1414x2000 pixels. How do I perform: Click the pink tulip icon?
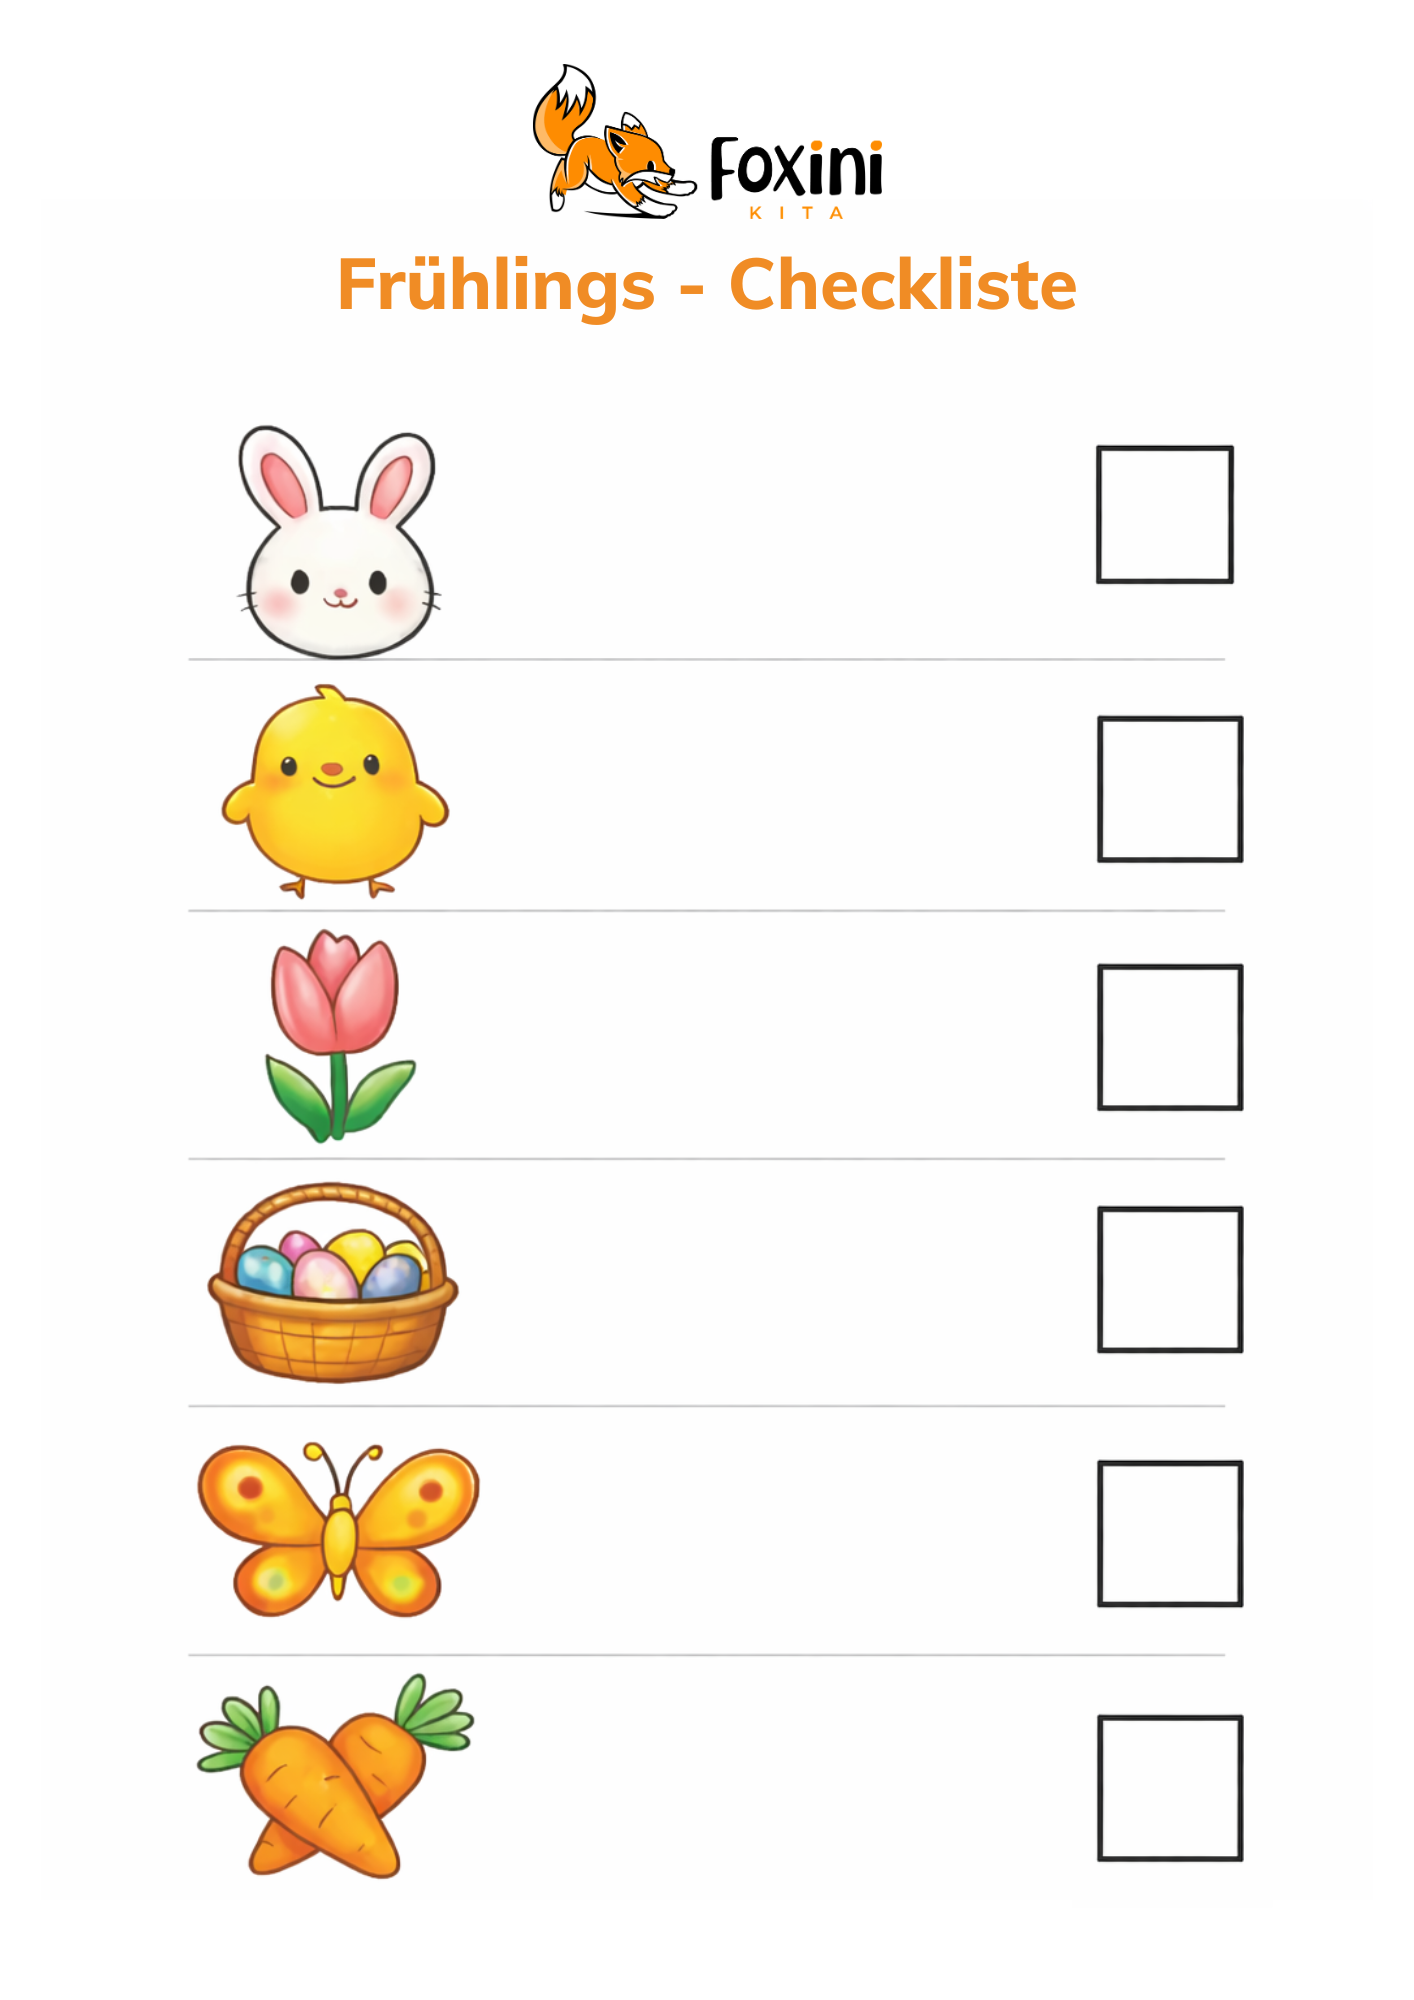coord(338,1036)
